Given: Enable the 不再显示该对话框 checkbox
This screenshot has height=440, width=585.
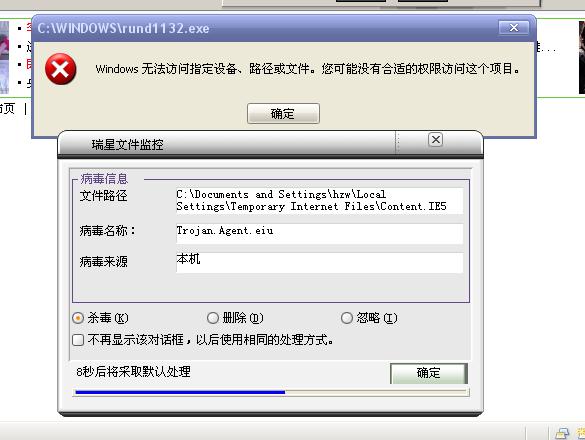Looking at the screenshot, I should [78, 340].
